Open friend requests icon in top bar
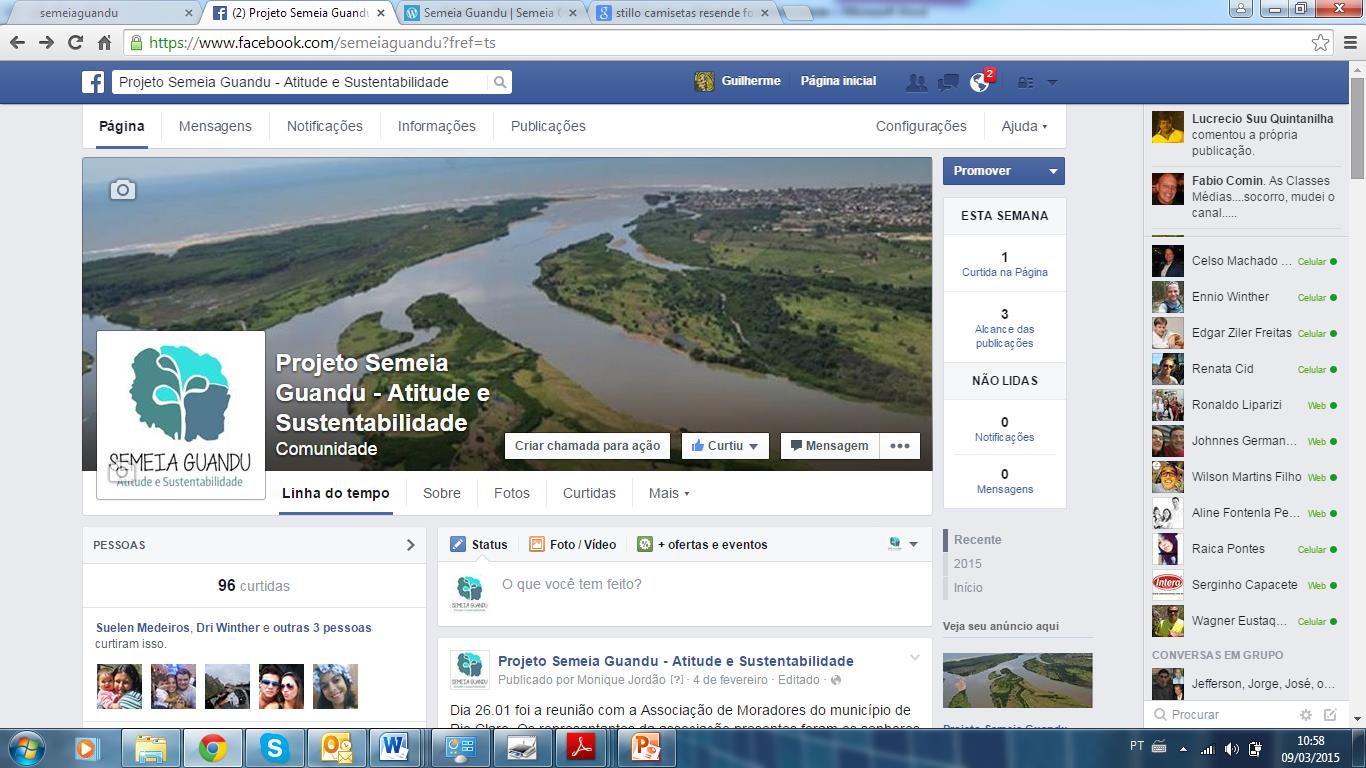This screenshot has width=1366, height=768. click(x=916, y=82)
